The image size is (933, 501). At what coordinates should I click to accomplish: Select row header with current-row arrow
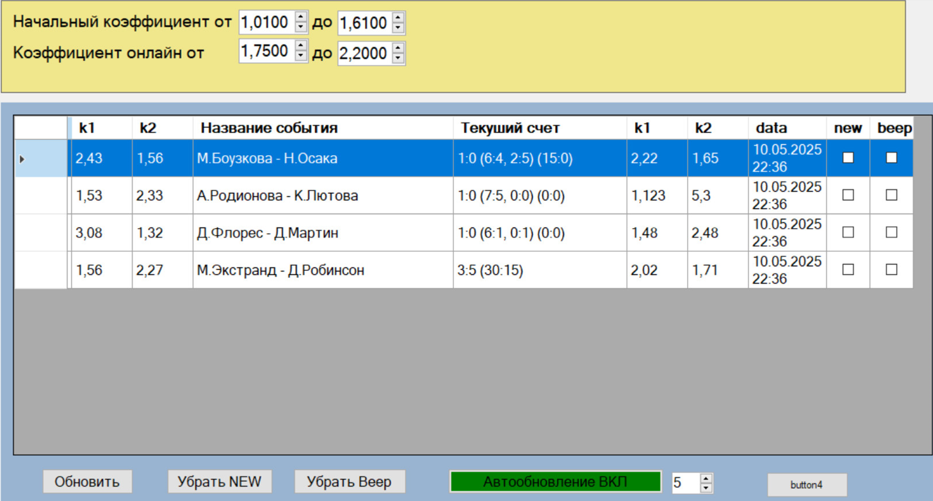click(40, 158)
